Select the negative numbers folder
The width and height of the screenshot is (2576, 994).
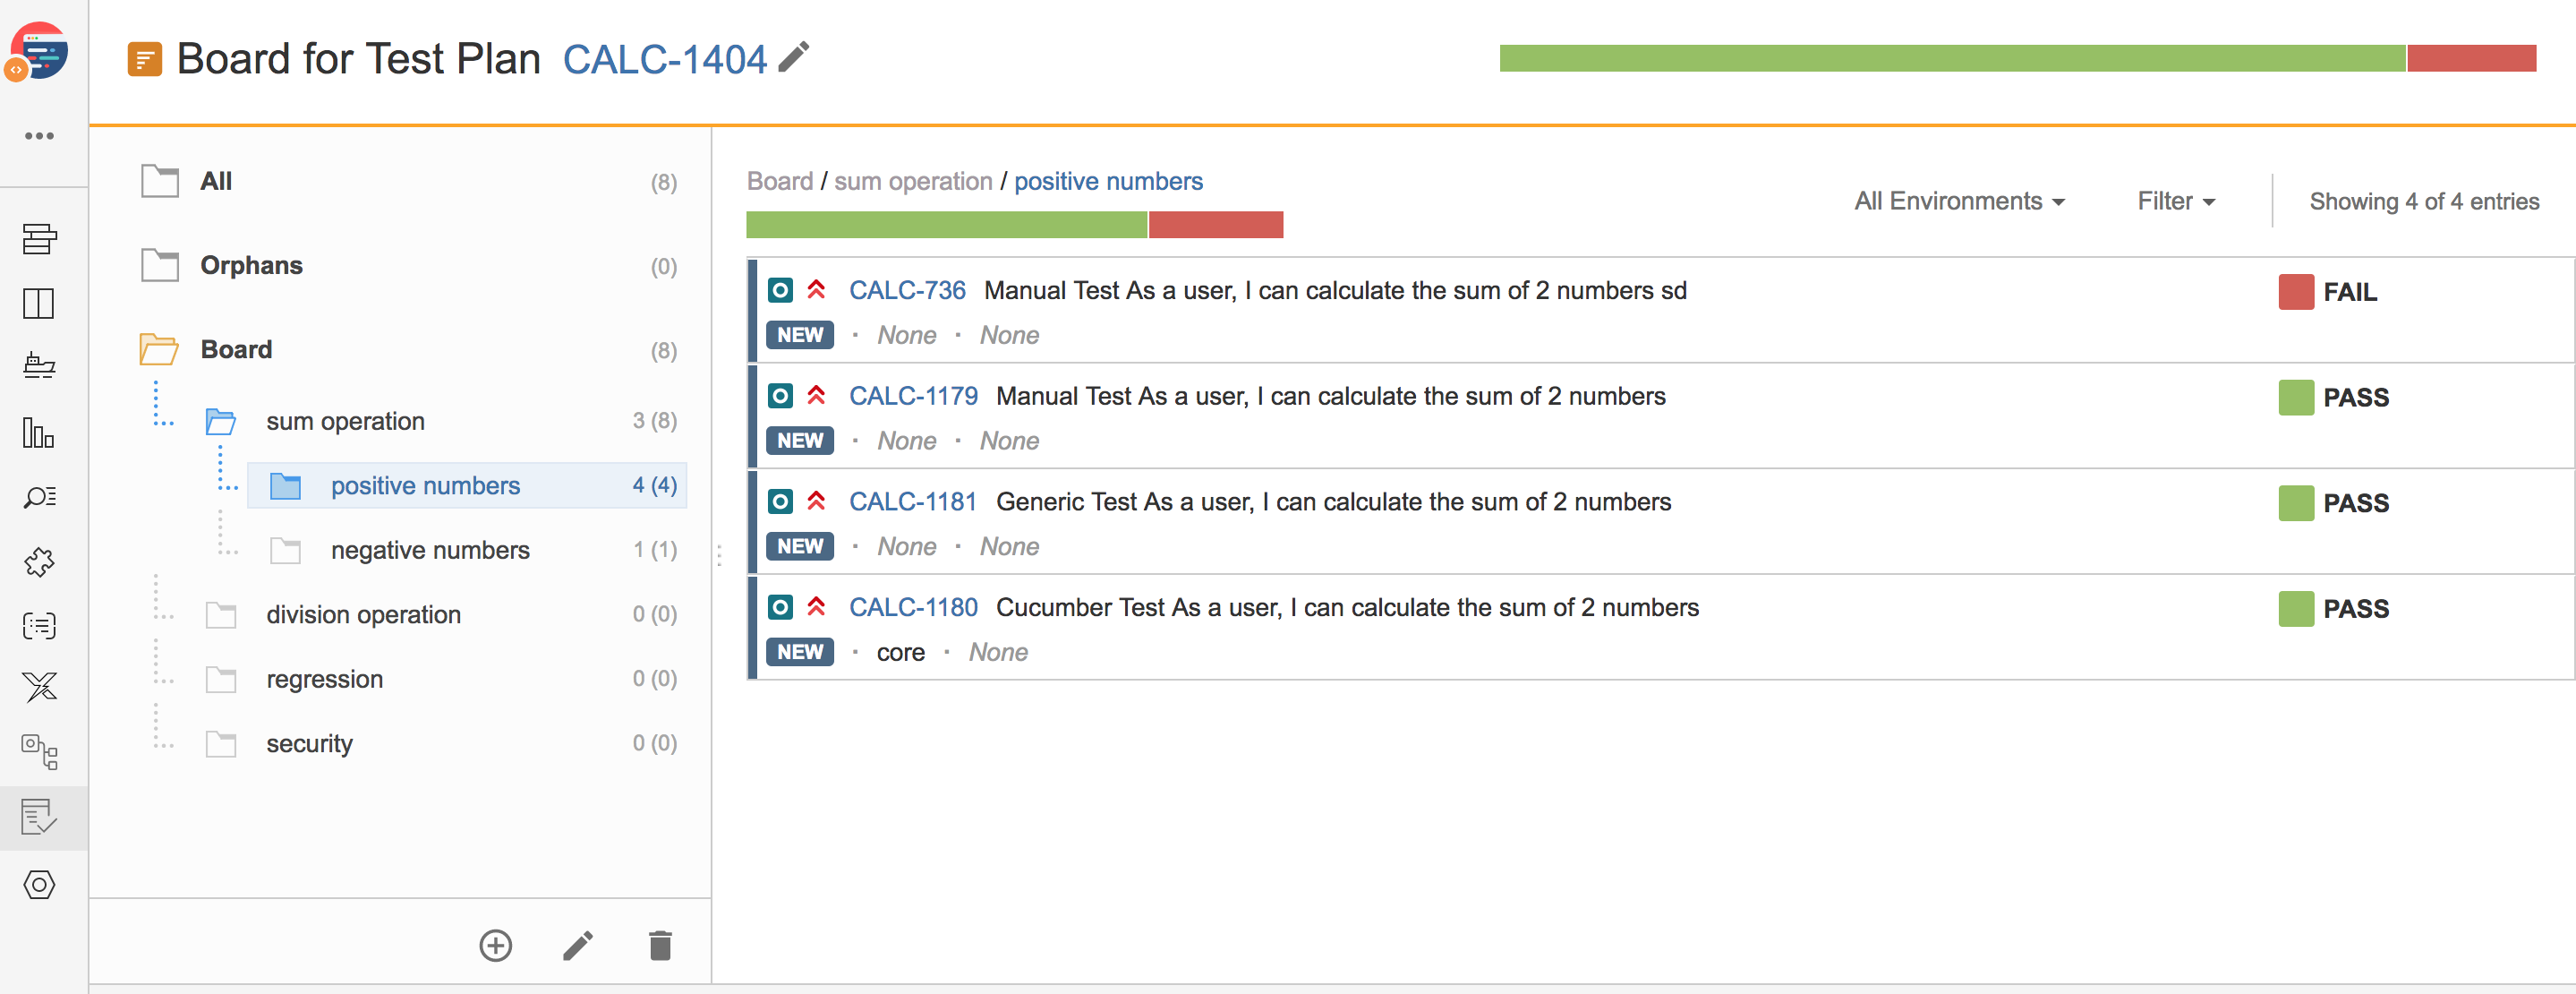click(430, 550)
